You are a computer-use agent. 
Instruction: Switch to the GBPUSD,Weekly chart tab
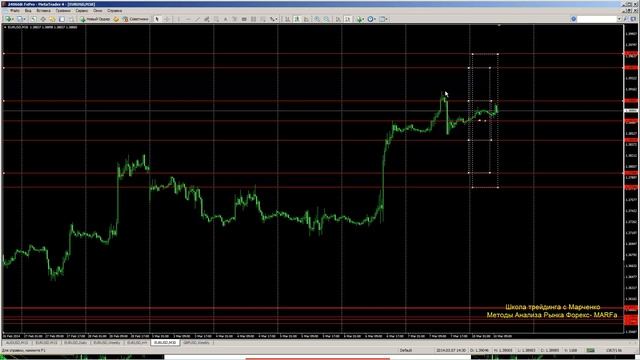197,342
